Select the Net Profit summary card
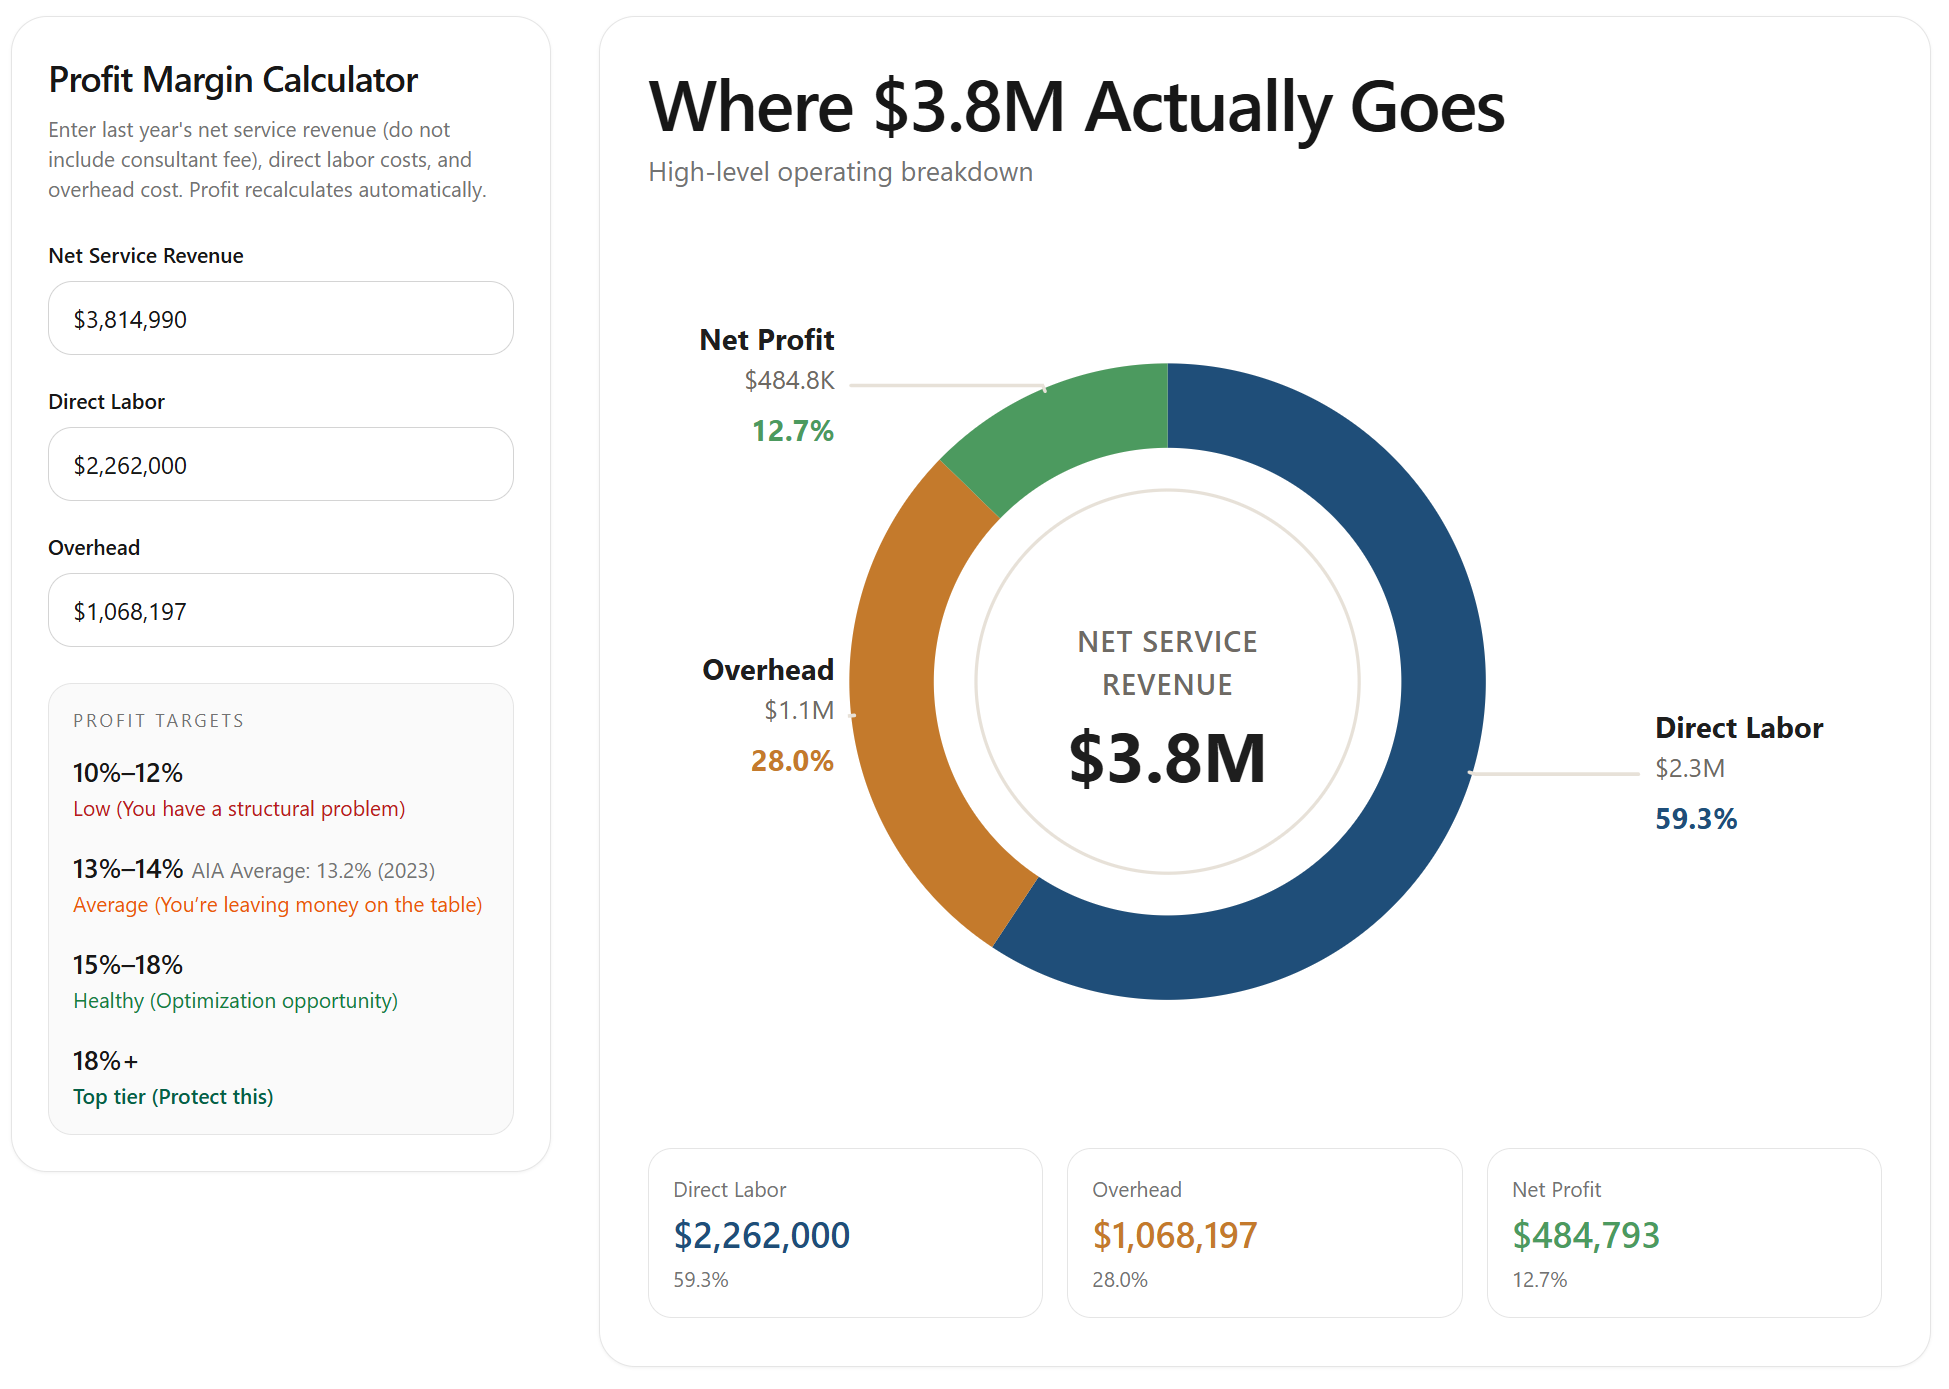The height and width of the screenshot is (1389, 1949). pyautogui.click(x=1683, y=1233)
